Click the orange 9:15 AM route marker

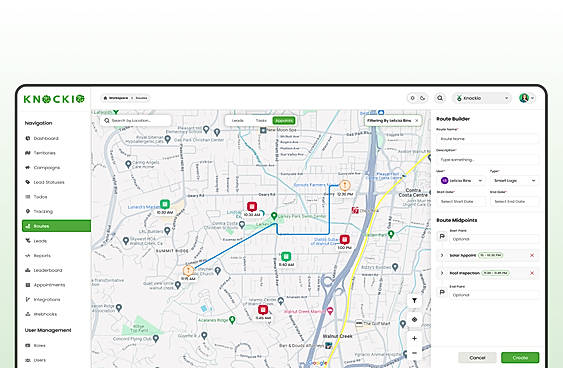point(188,270)
